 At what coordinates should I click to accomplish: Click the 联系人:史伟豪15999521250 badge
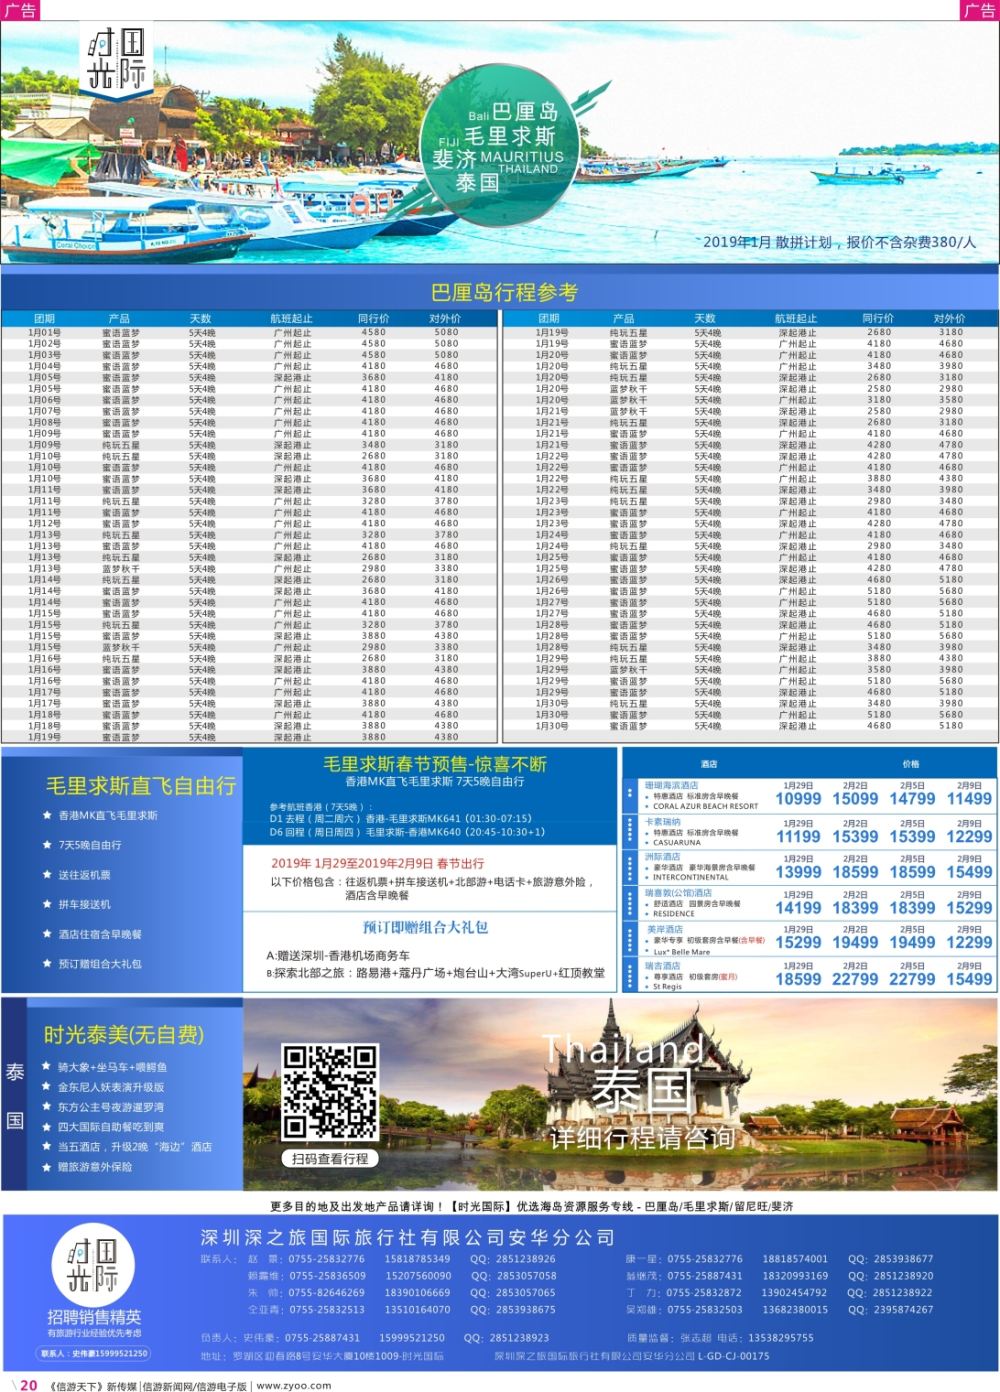coord(94,1353)
